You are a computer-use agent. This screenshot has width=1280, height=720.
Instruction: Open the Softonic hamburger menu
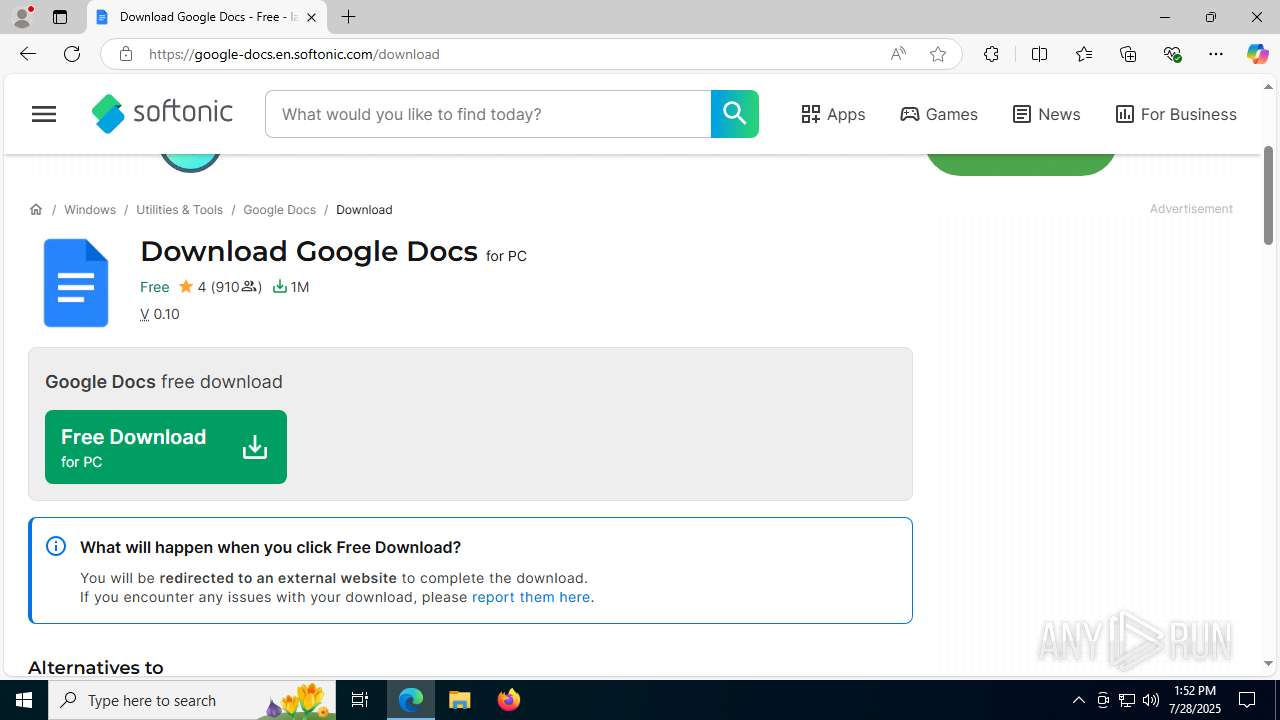[x=44, y=114]
